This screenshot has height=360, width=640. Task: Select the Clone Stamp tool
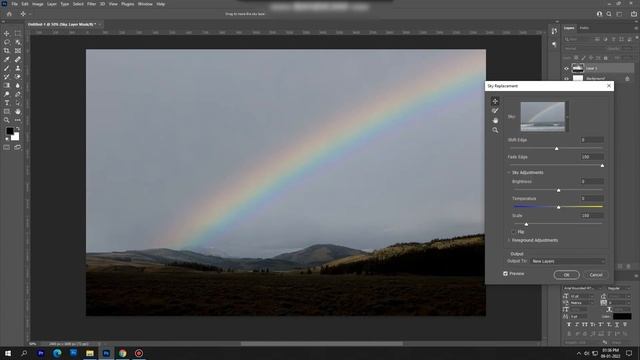[x=18, y=68]
